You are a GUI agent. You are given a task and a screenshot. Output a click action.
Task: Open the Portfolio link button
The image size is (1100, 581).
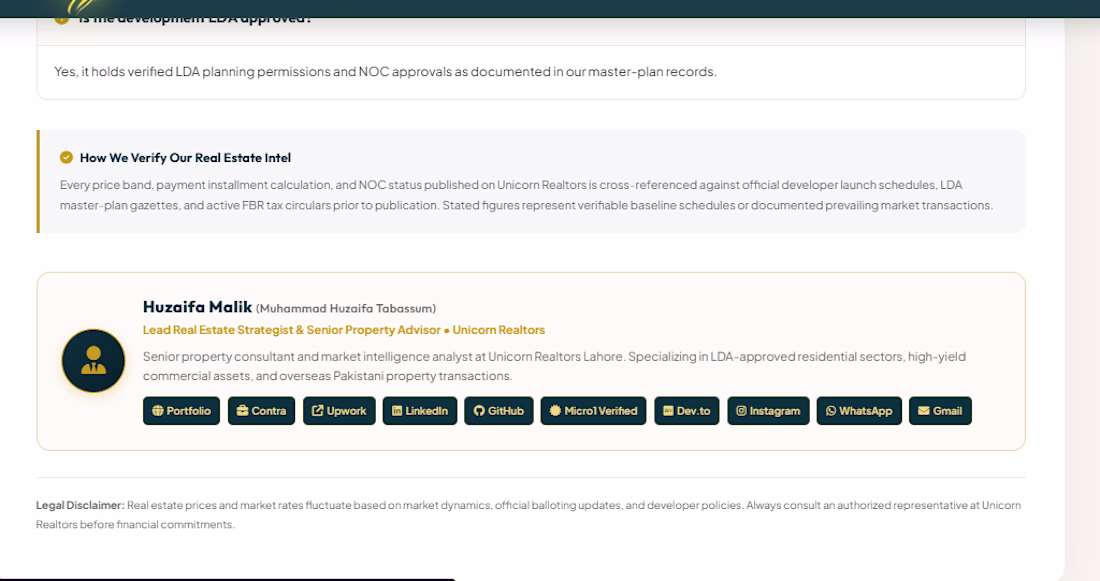point(181,410)
